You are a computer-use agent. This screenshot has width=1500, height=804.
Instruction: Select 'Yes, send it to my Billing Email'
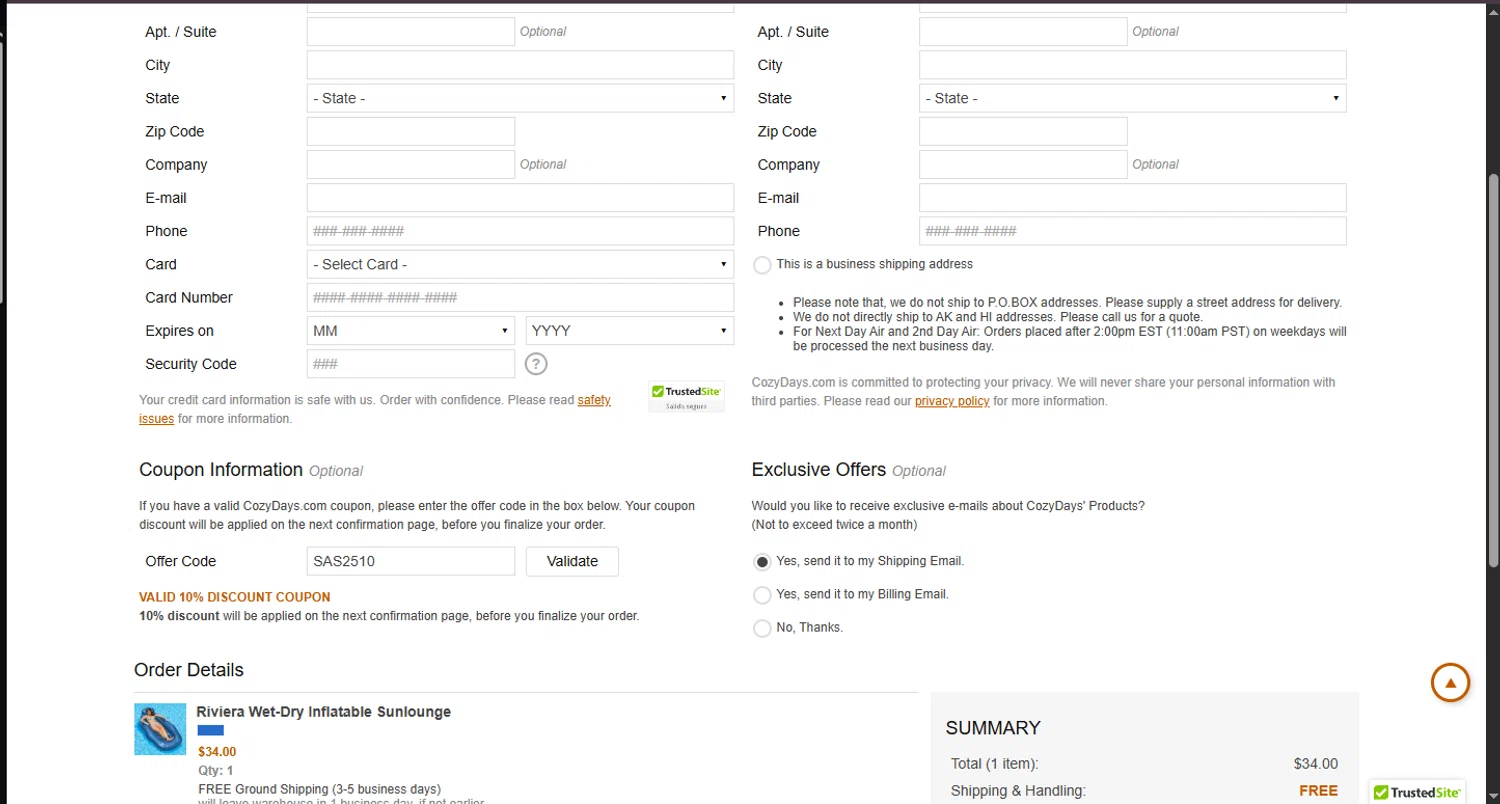[762, 595]
